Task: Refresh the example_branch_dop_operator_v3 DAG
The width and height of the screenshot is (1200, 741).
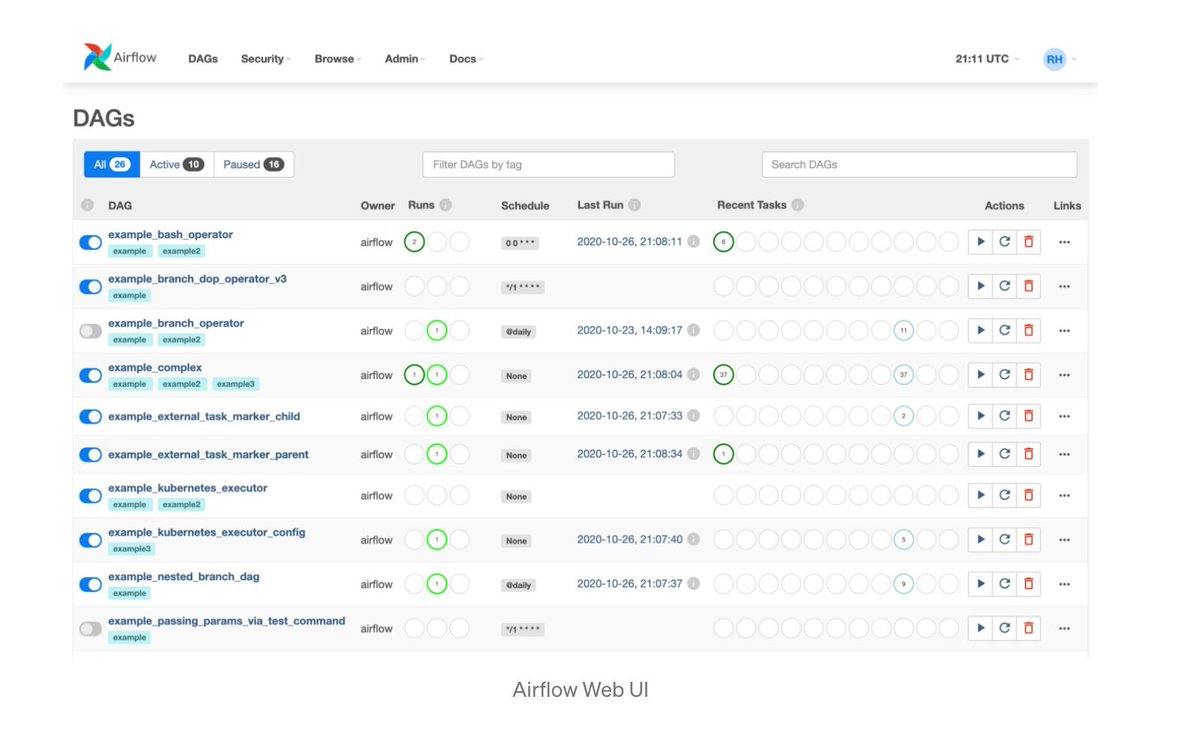Action: coord(1004,286)
